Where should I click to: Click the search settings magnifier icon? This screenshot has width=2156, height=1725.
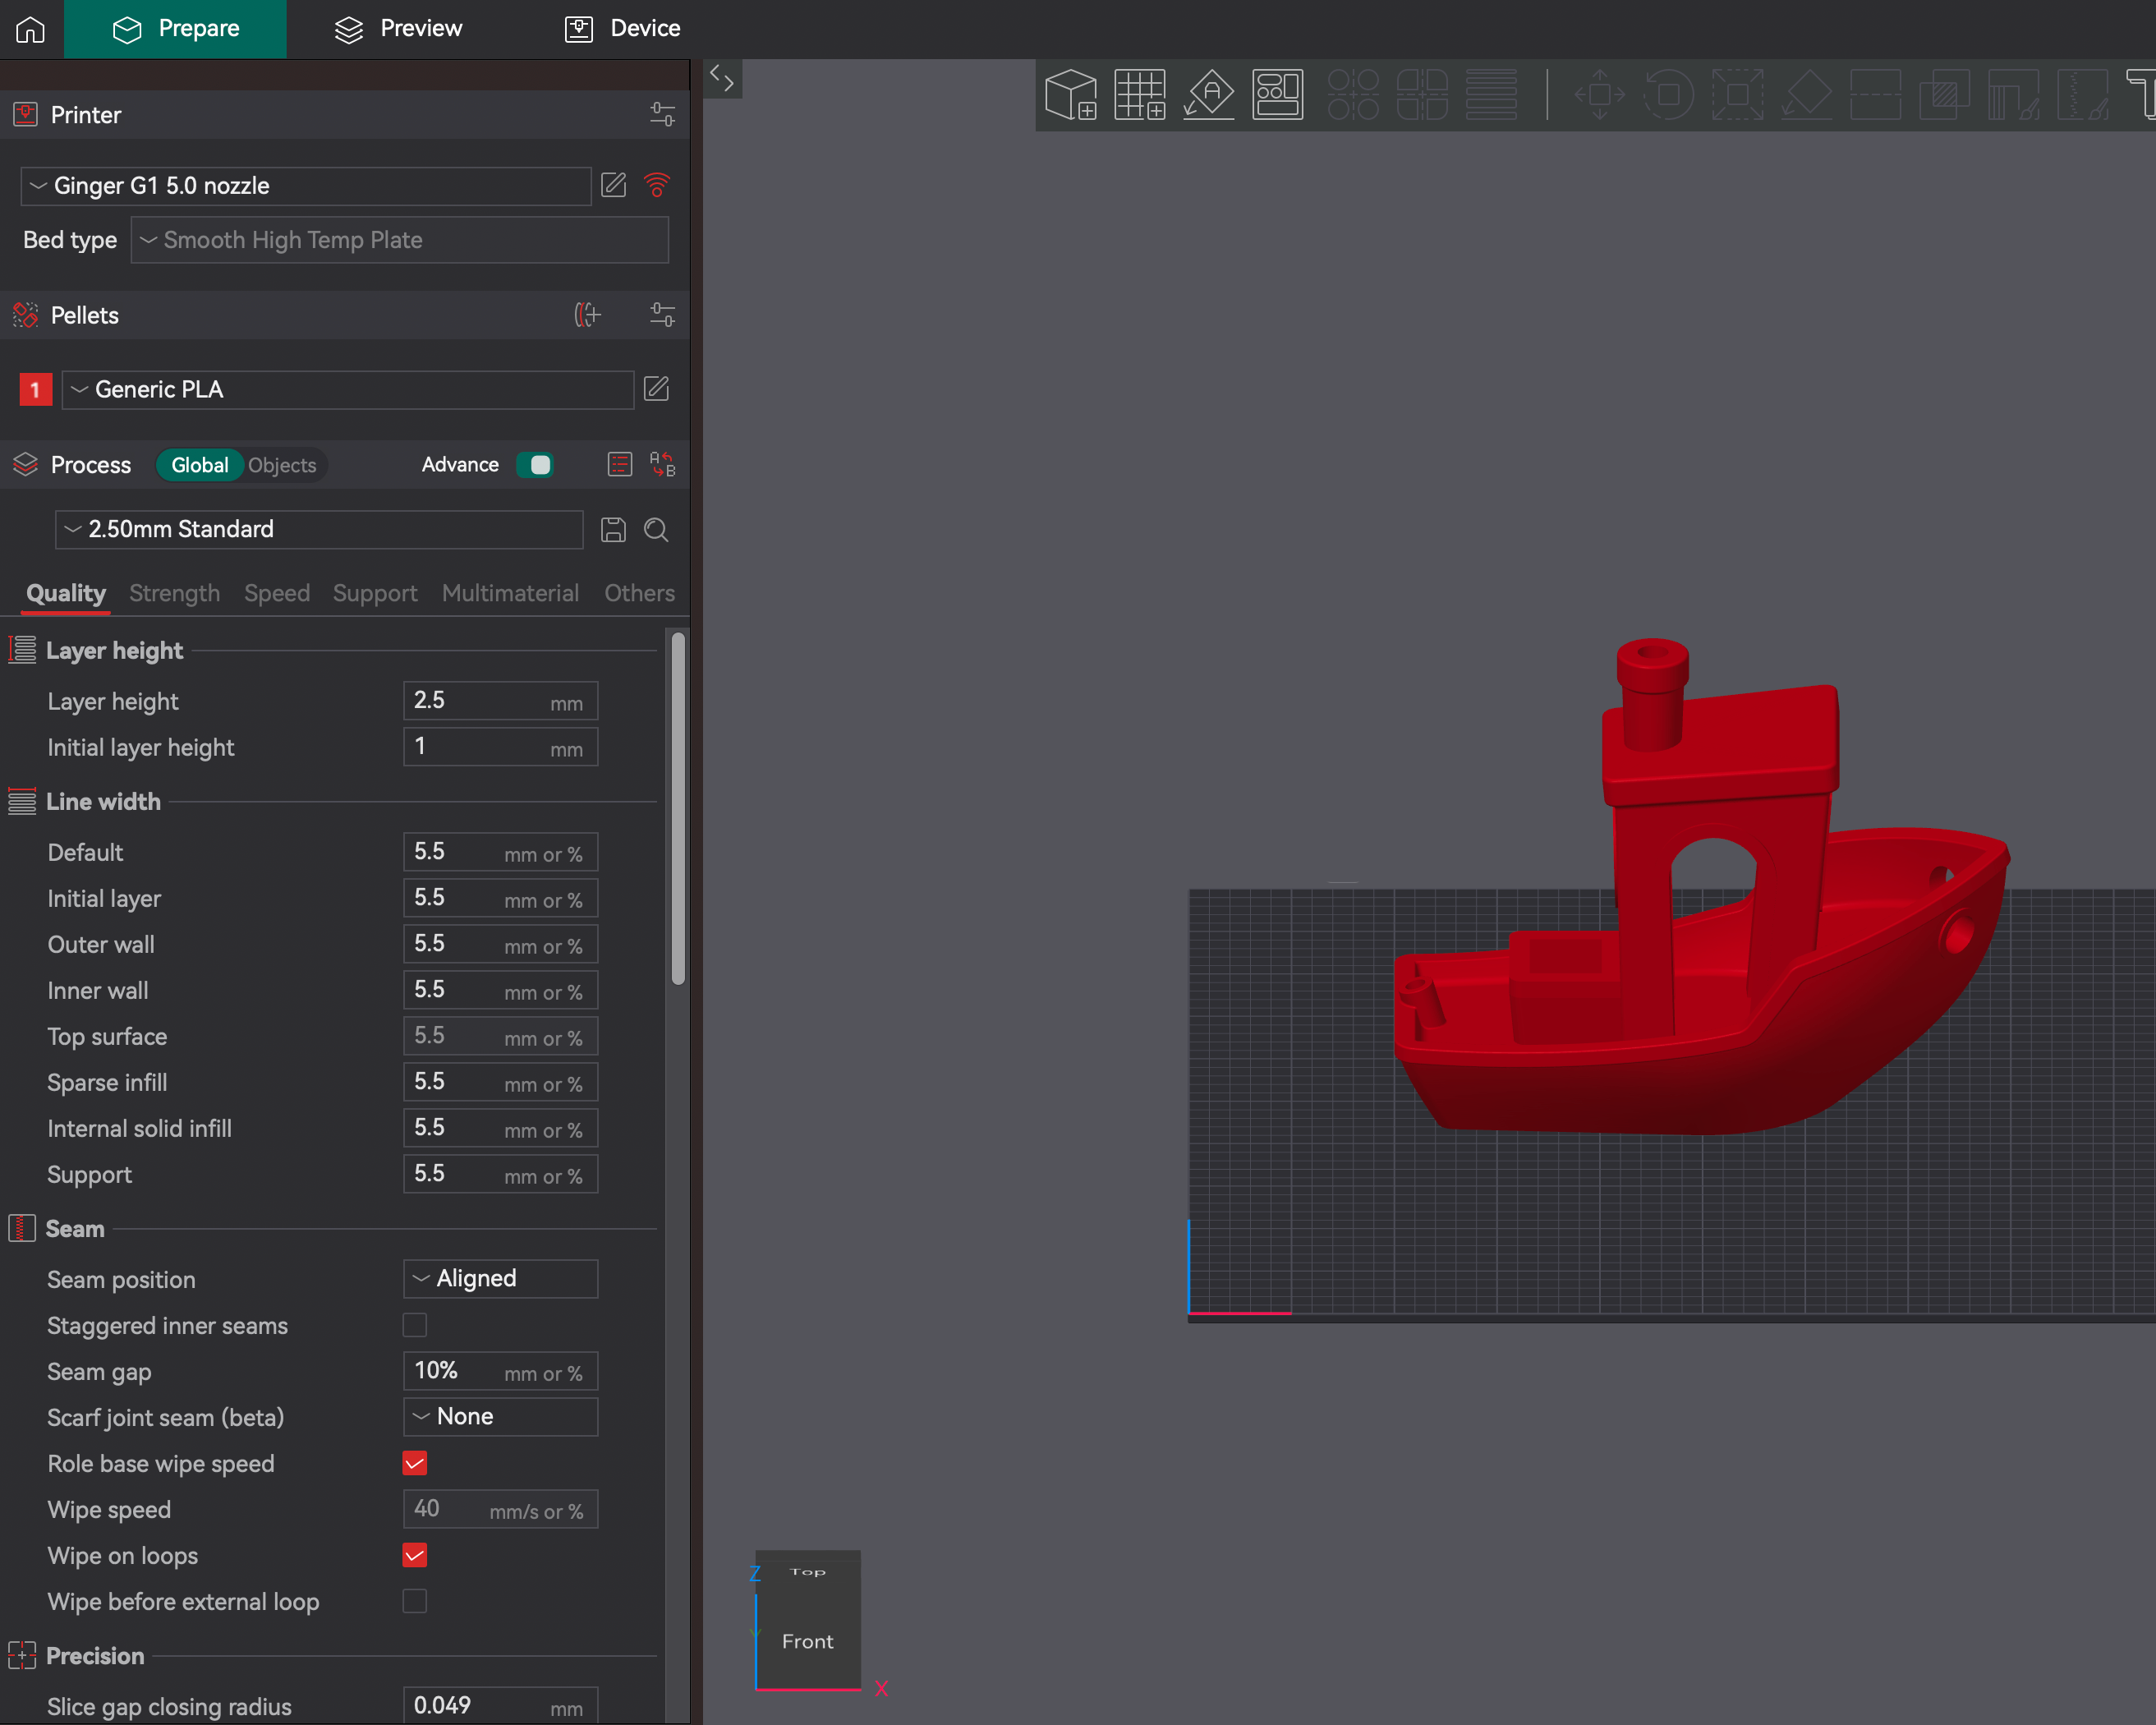656,530
